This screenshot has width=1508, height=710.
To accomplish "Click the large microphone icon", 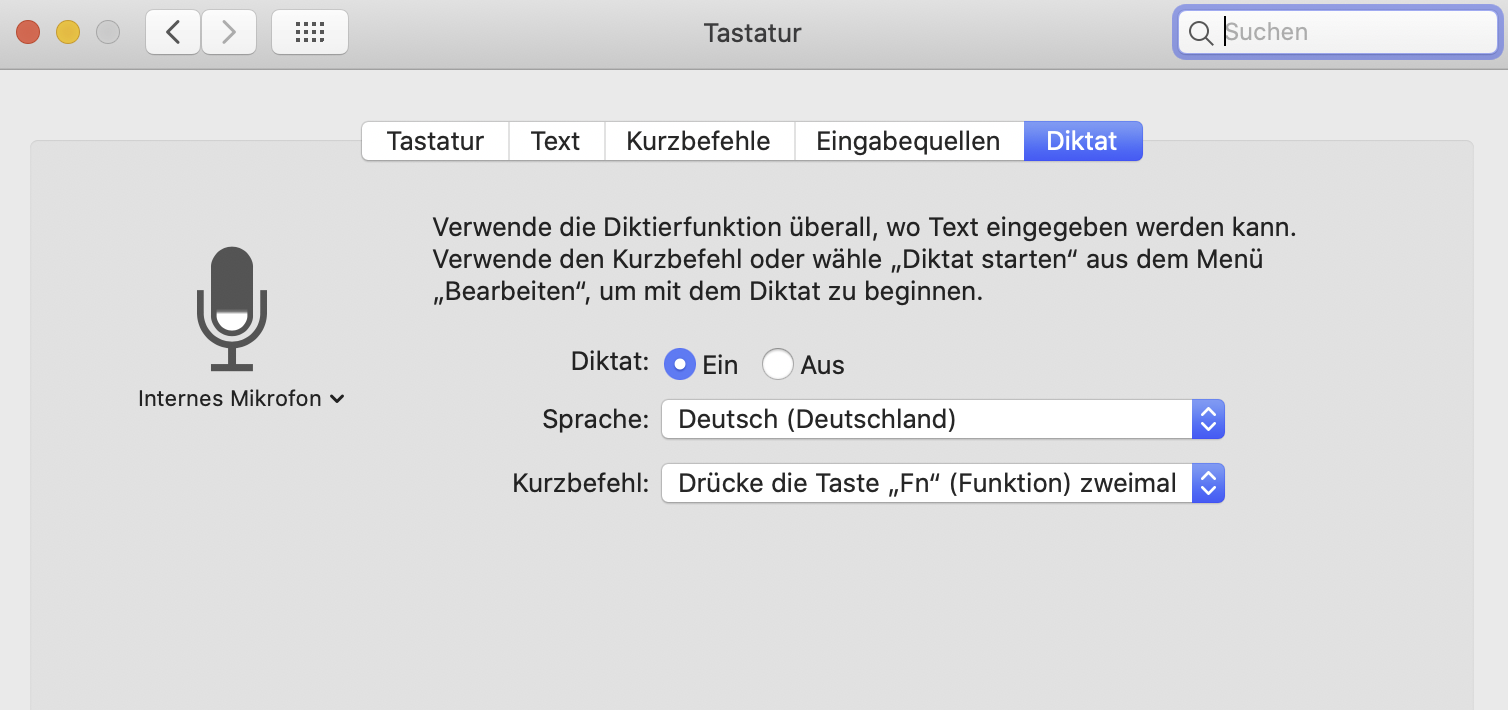I will point(232,308).
